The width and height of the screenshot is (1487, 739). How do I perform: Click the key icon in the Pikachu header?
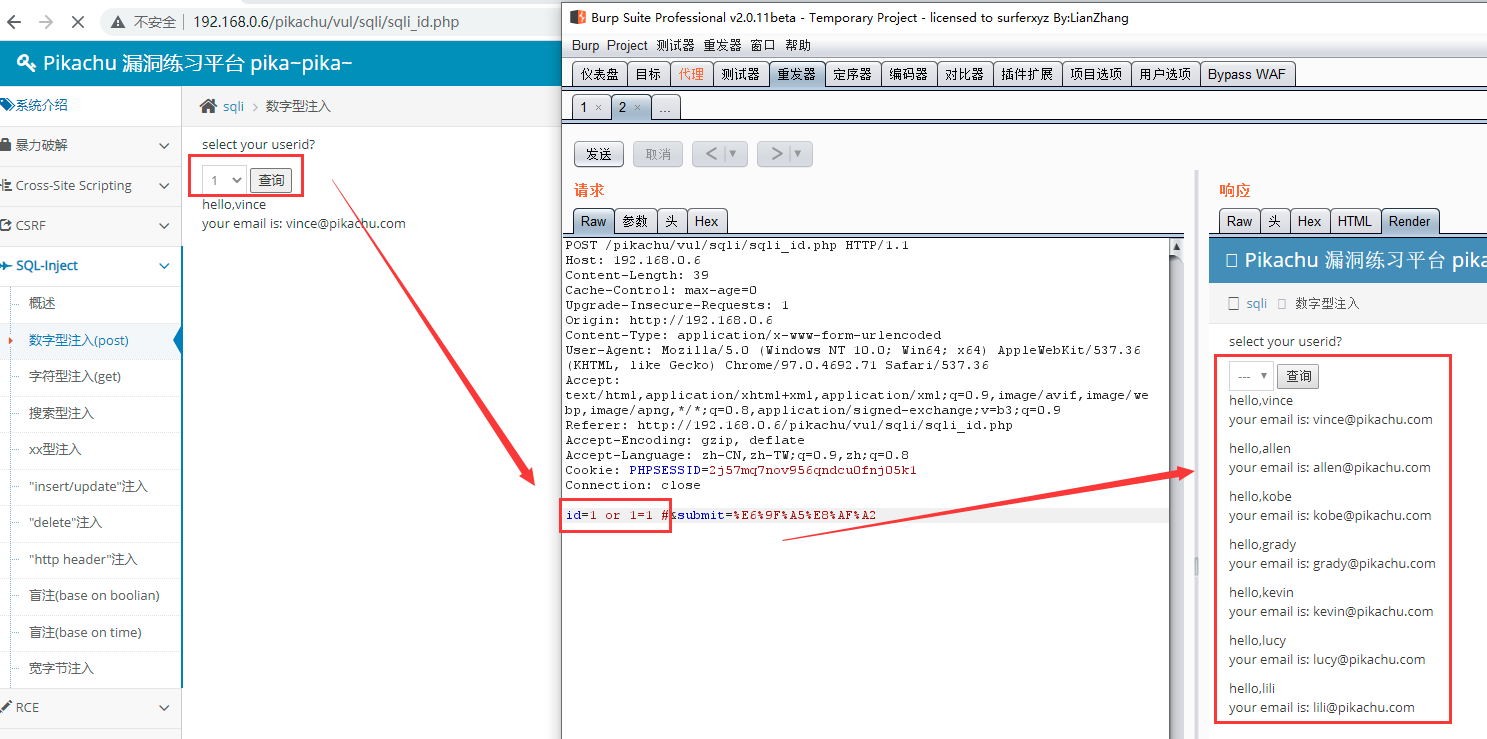(x=27, y=64)
